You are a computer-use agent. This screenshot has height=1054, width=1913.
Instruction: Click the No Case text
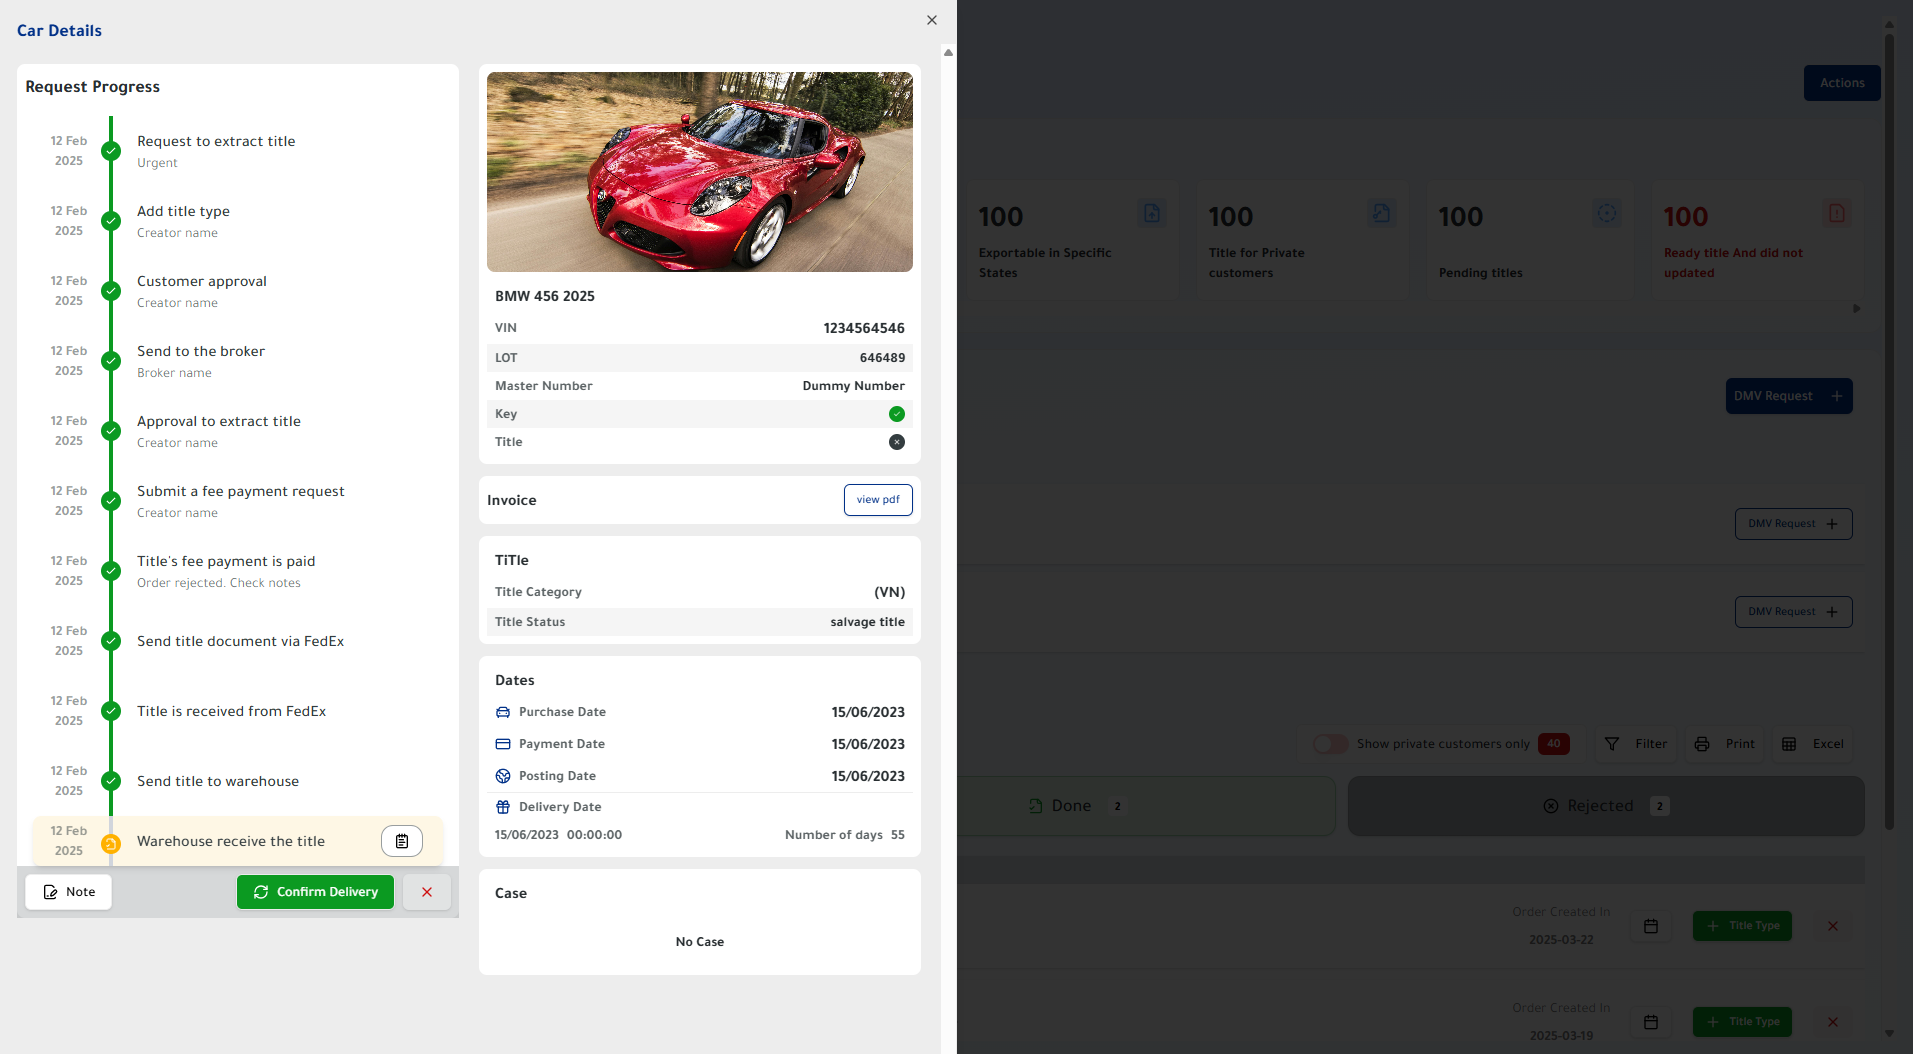click(x=700, y=942)
